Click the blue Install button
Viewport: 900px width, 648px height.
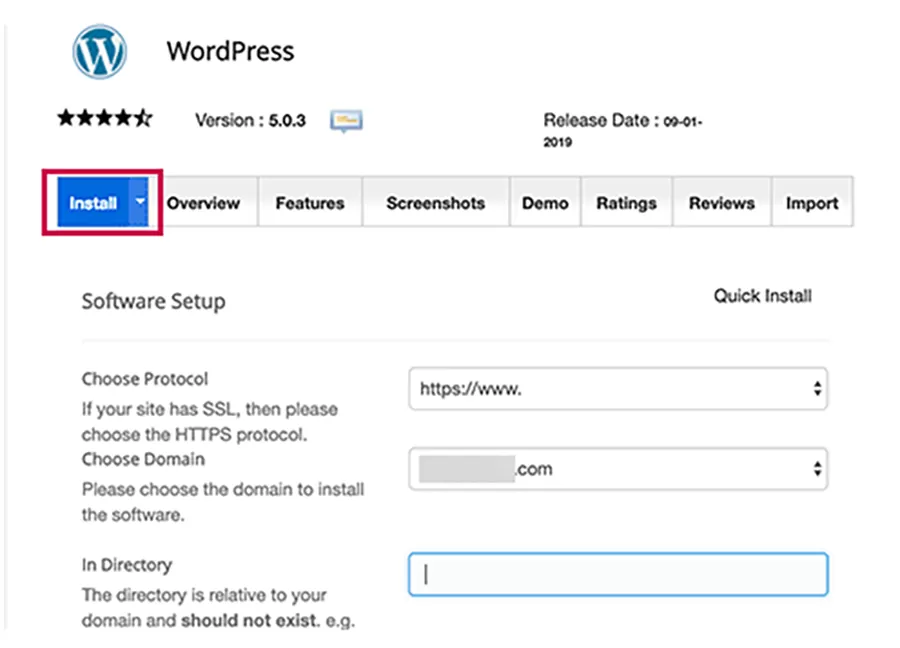[x=93, y=203]
